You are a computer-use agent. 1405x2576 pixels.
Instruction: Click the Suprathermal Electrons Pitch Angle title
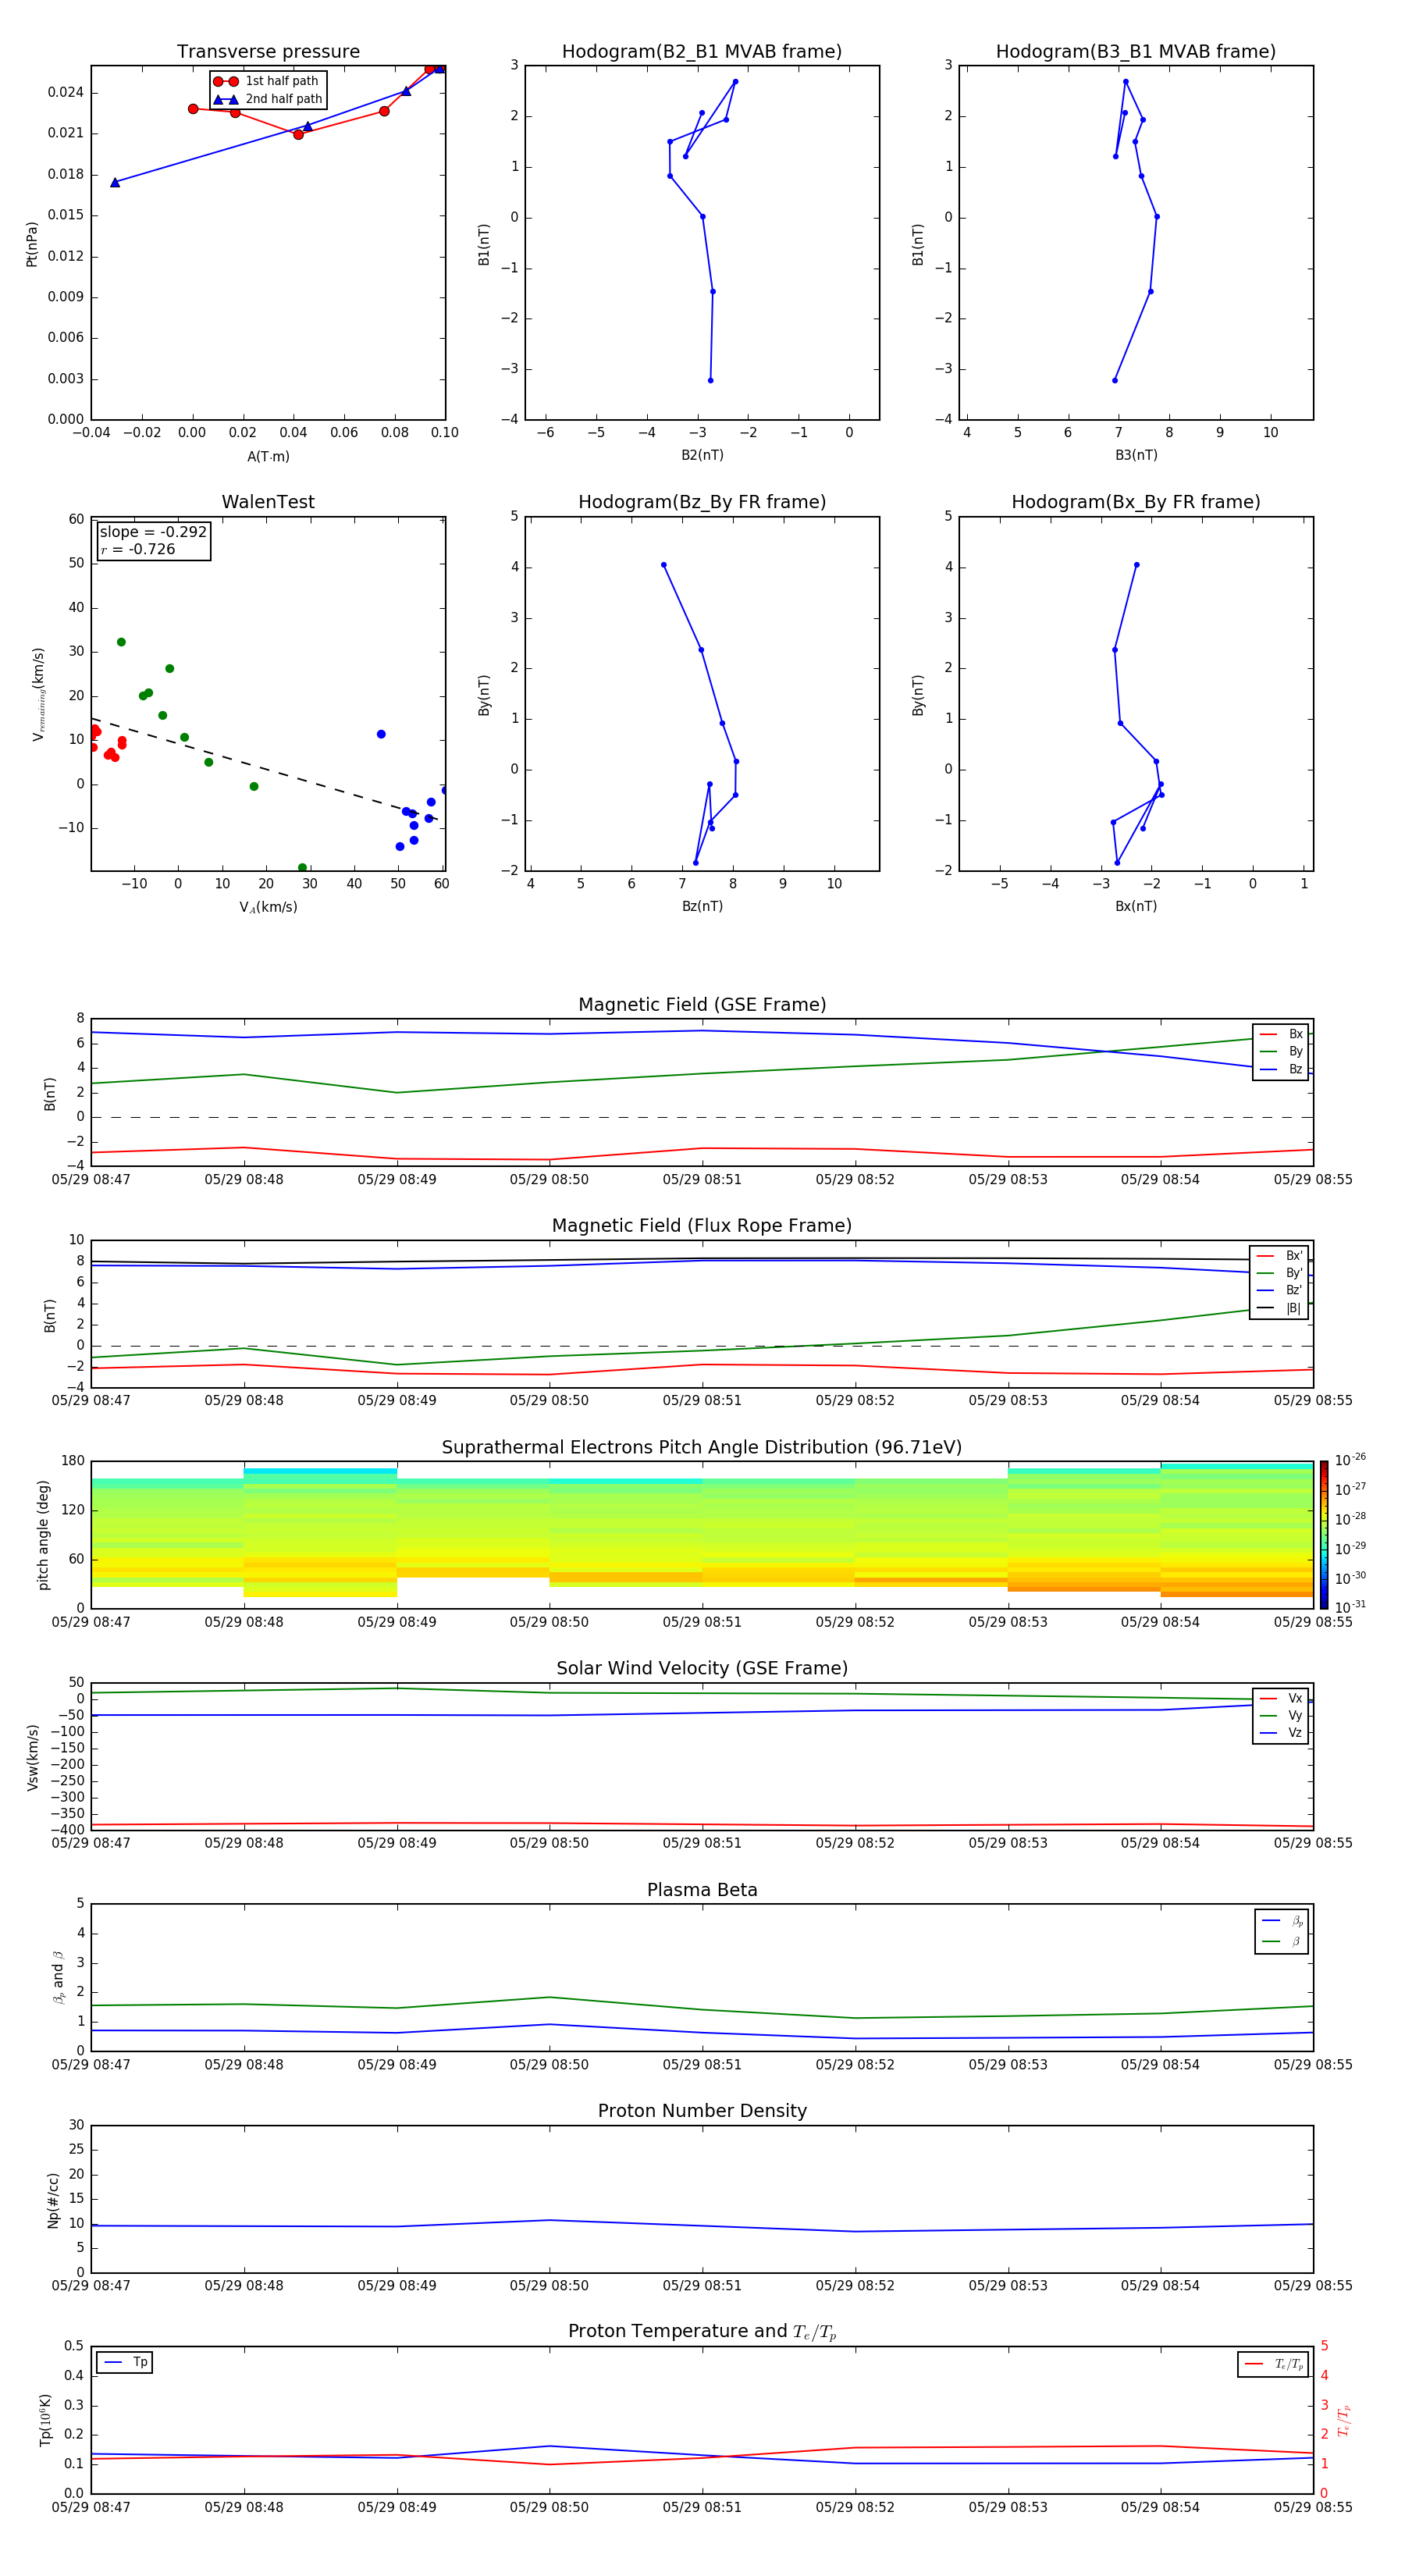[x=702, y=1448]
